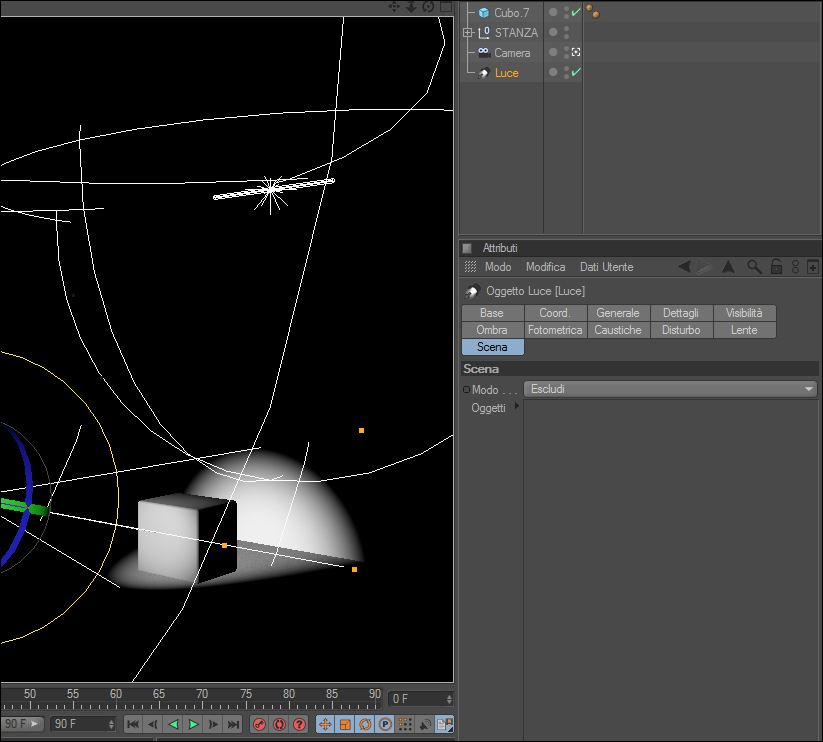Click the lock icon in Attributi toolbar
Viewport: 823px width, 742px height.
click(x=776, y=267)
